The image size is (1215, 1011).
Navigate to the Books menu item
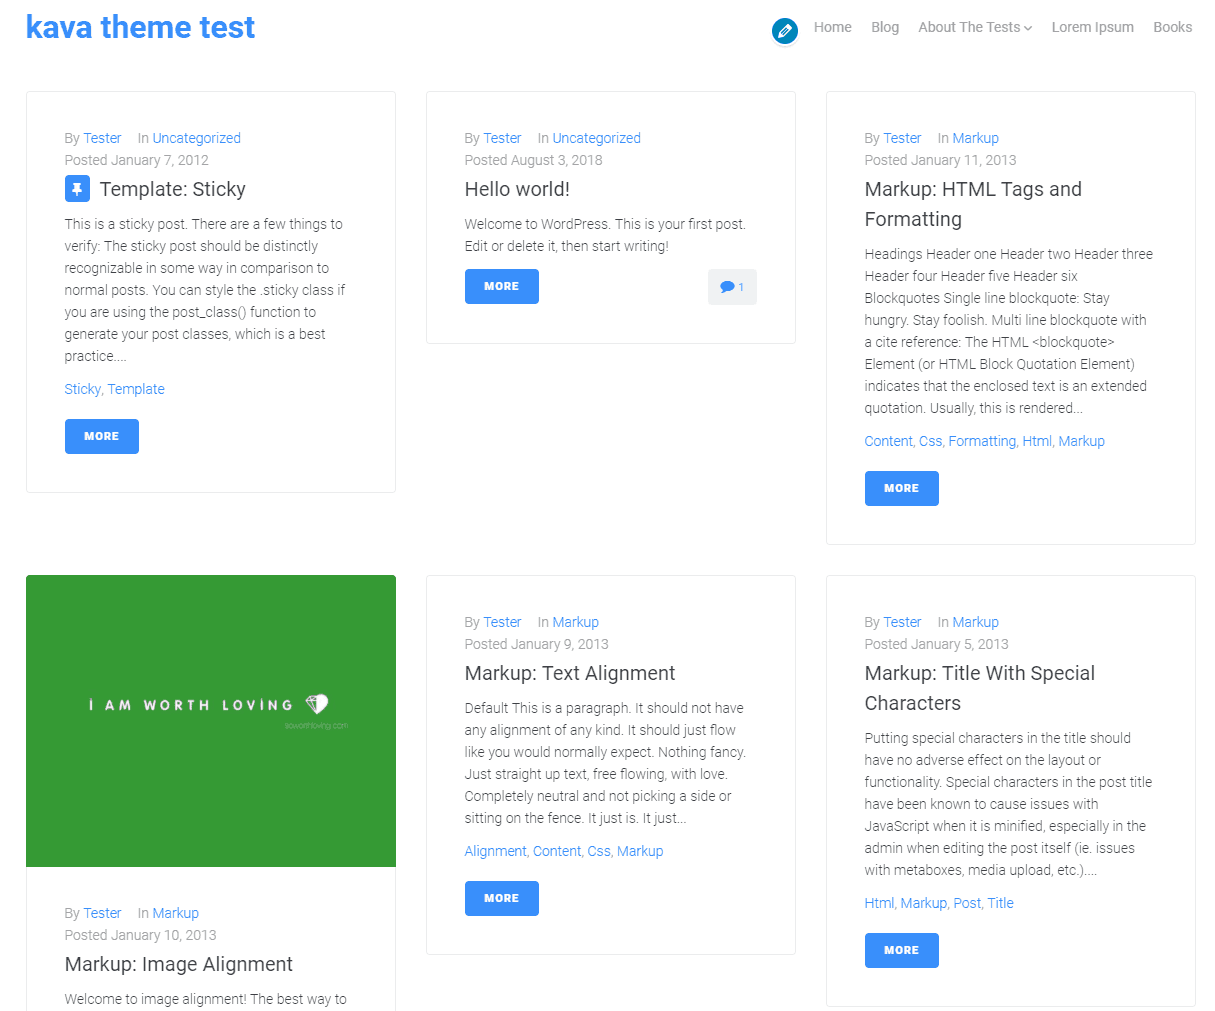pos(1172,27)
